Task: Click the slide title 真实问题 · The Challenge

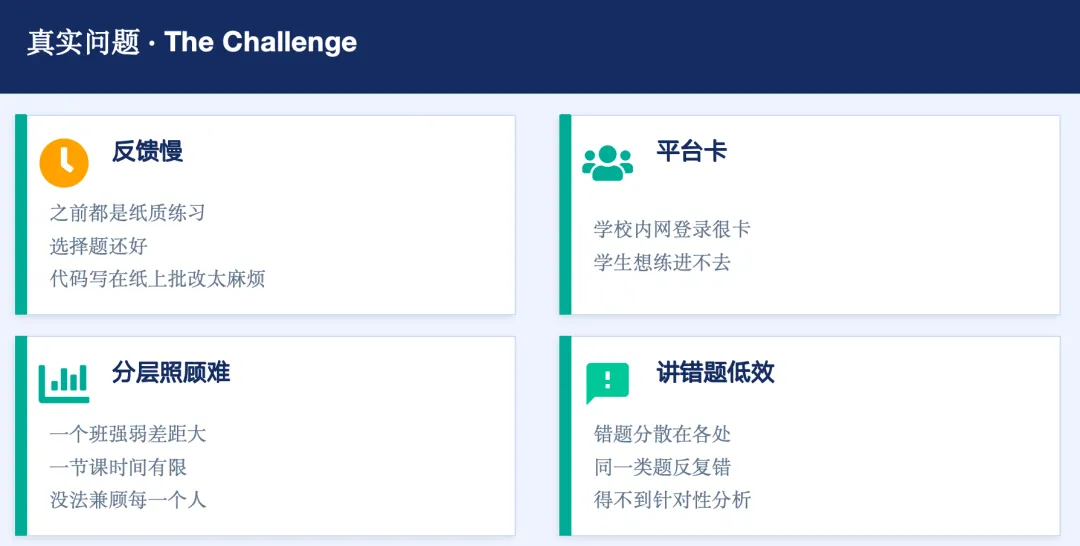Action: (192, 43)
